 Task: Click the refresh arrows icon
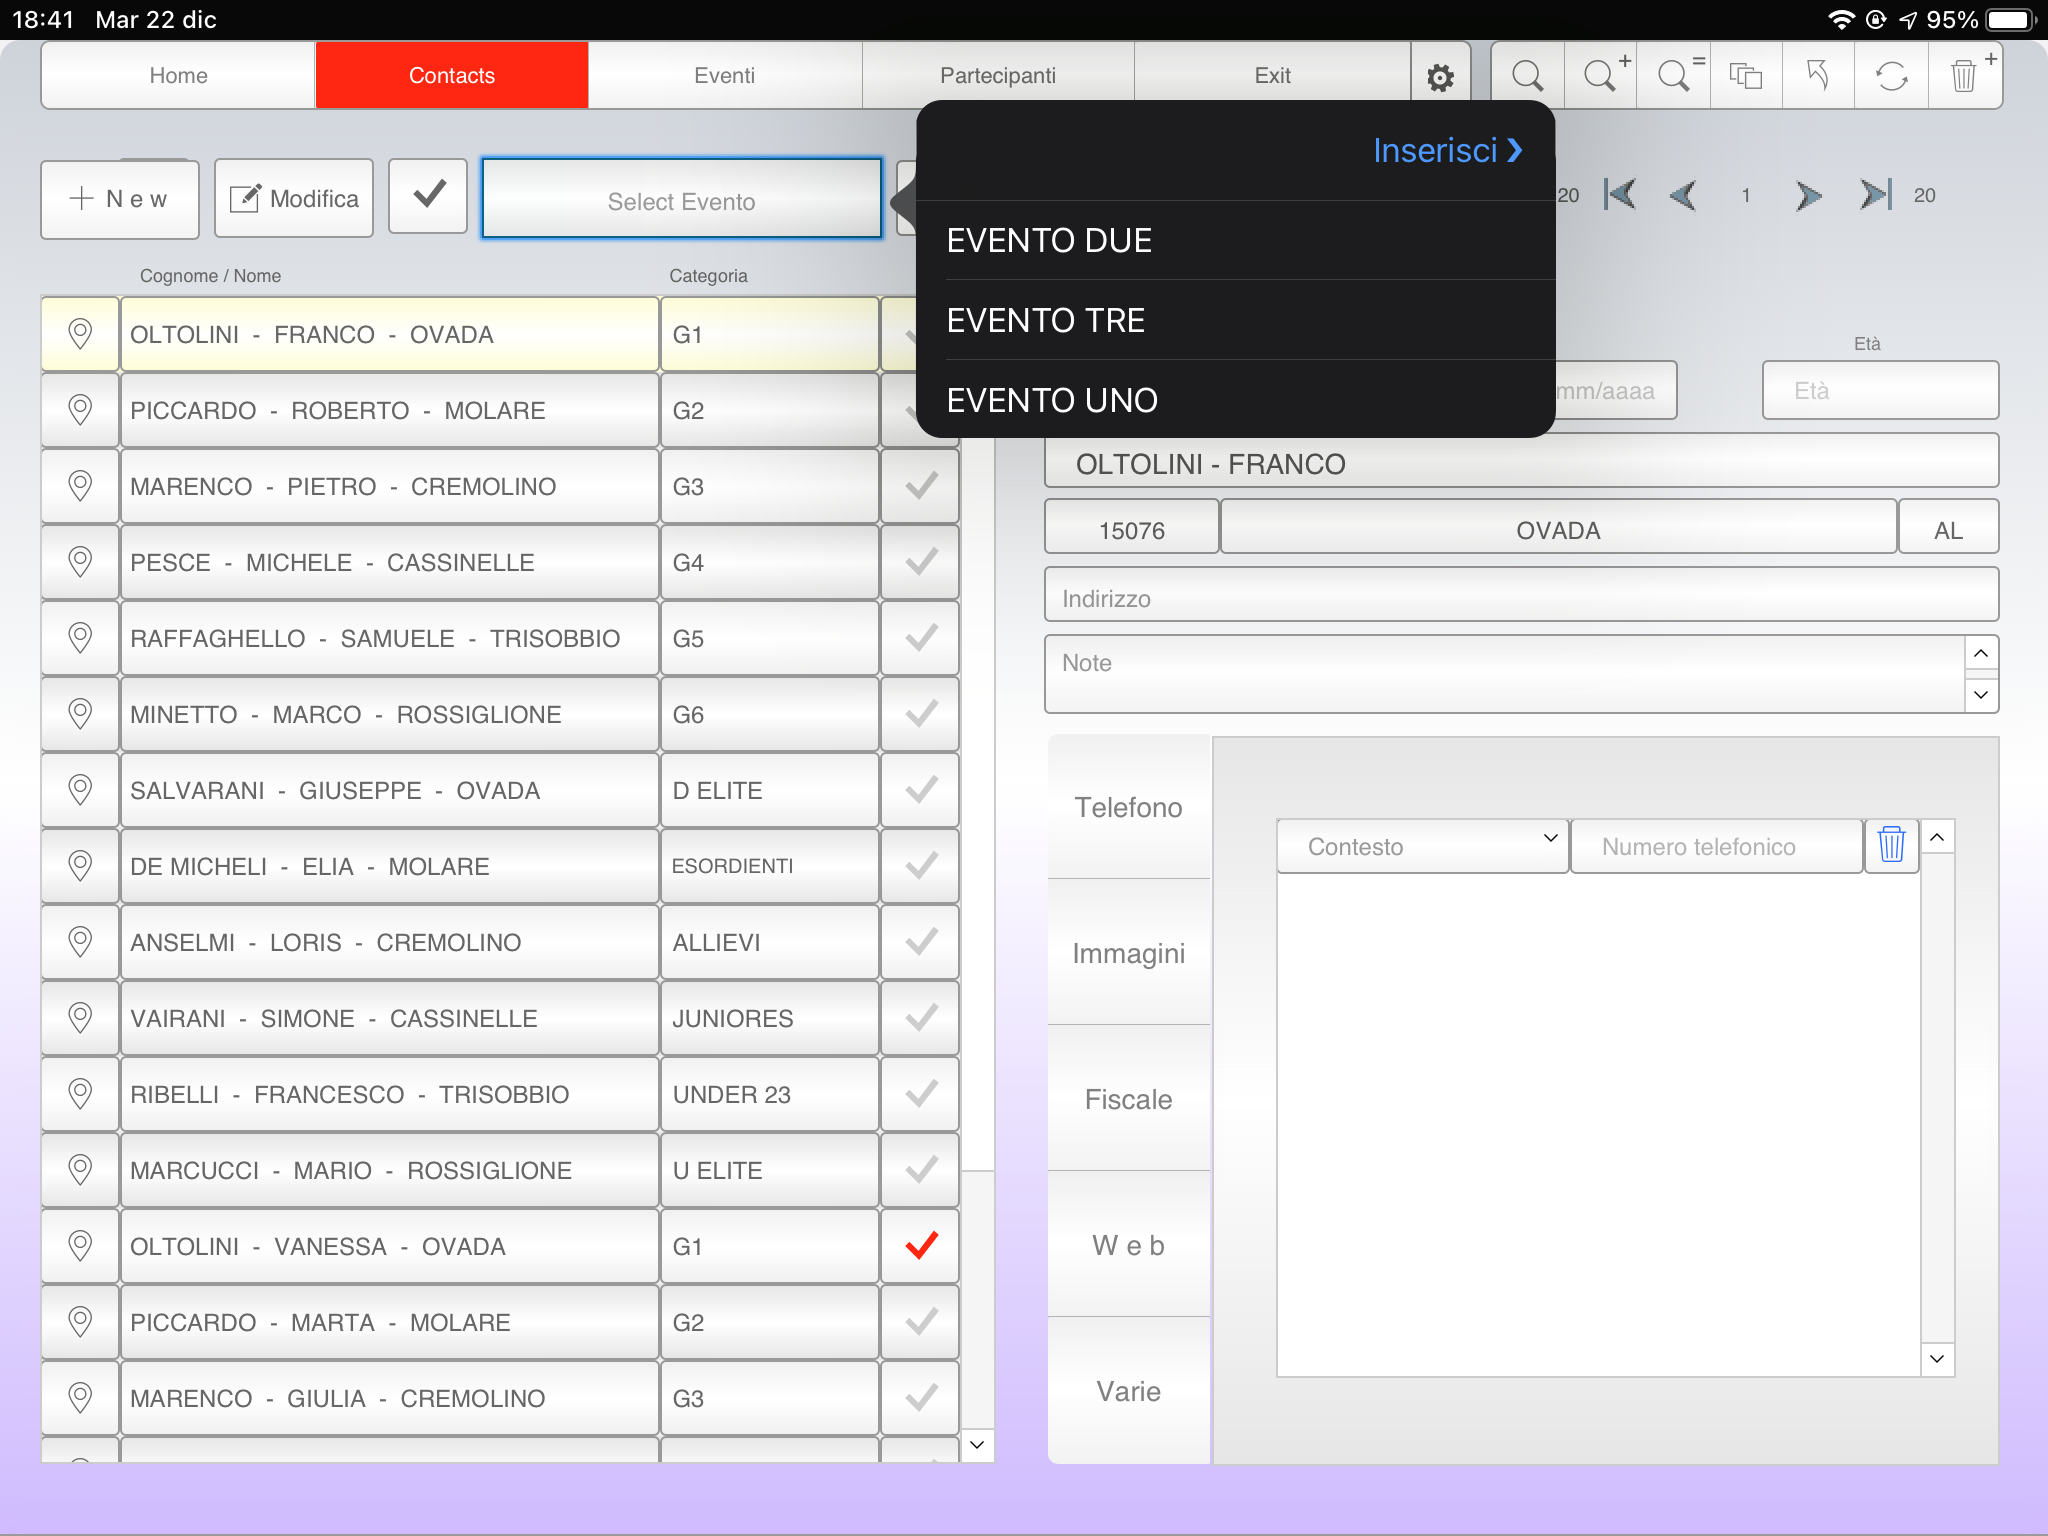1891,76
